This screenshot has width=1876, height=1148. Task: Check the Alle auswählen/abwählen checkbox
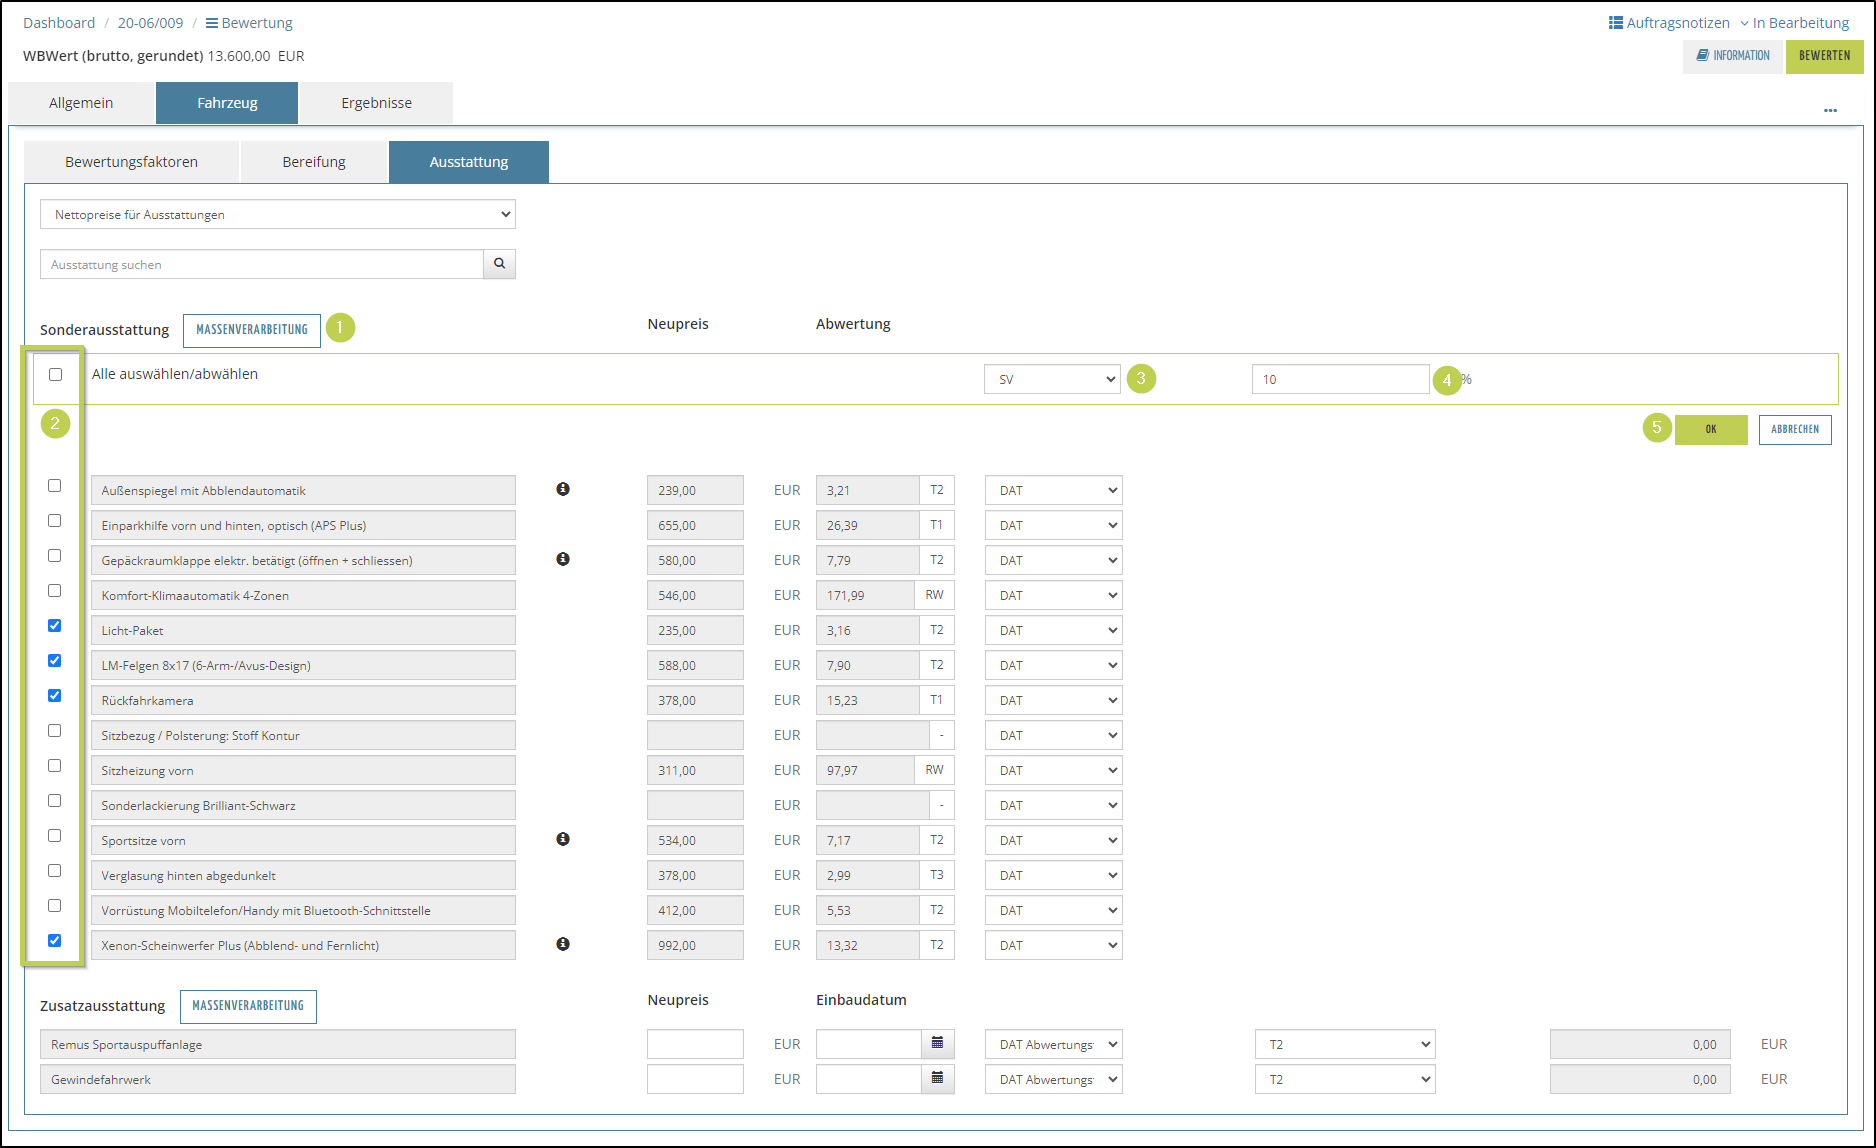[56, 374]
